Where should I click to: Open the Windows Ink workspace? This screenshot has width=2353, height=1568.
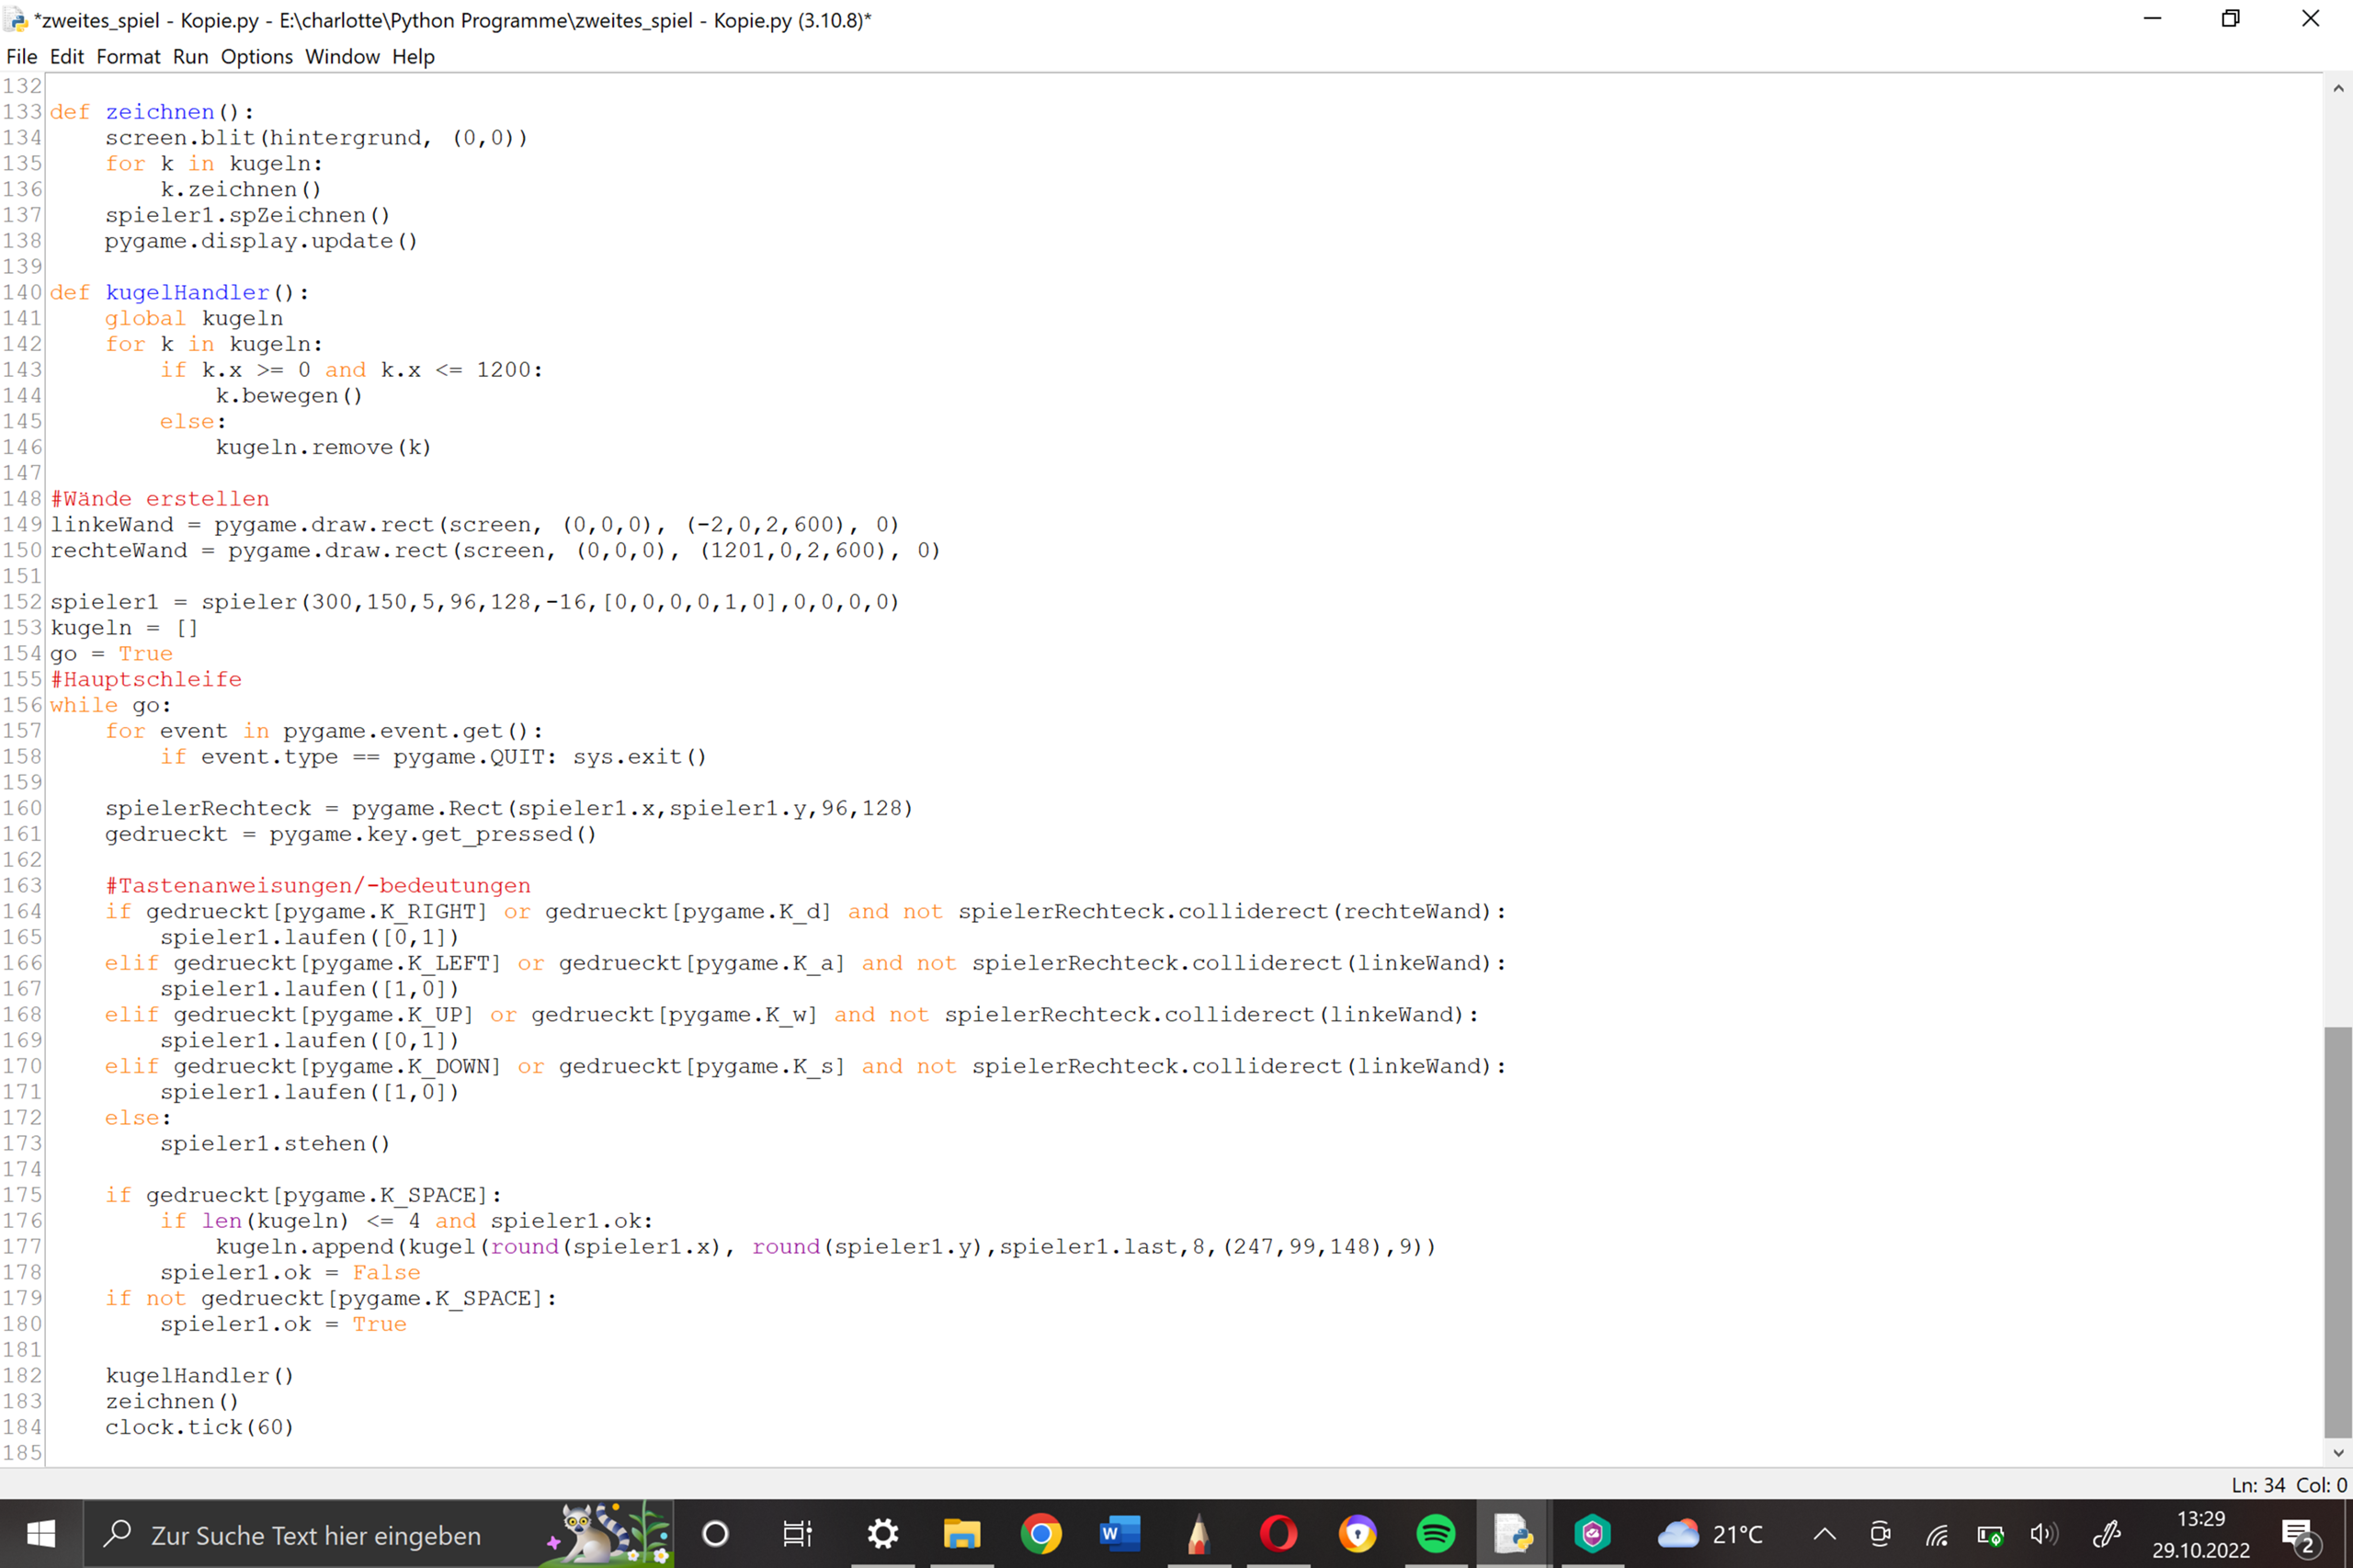[x=2108, y=1534]
